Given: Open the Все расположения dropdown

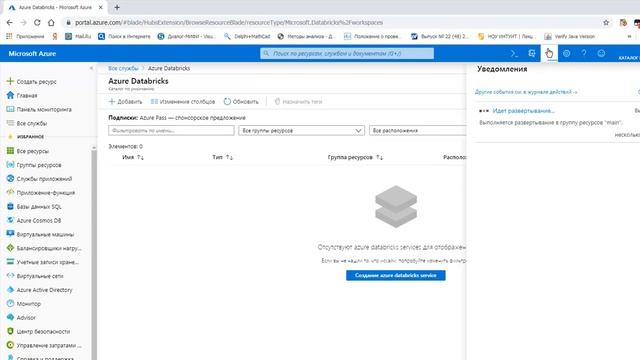Looking at the screenshot, I should click(x=417, y=131).
